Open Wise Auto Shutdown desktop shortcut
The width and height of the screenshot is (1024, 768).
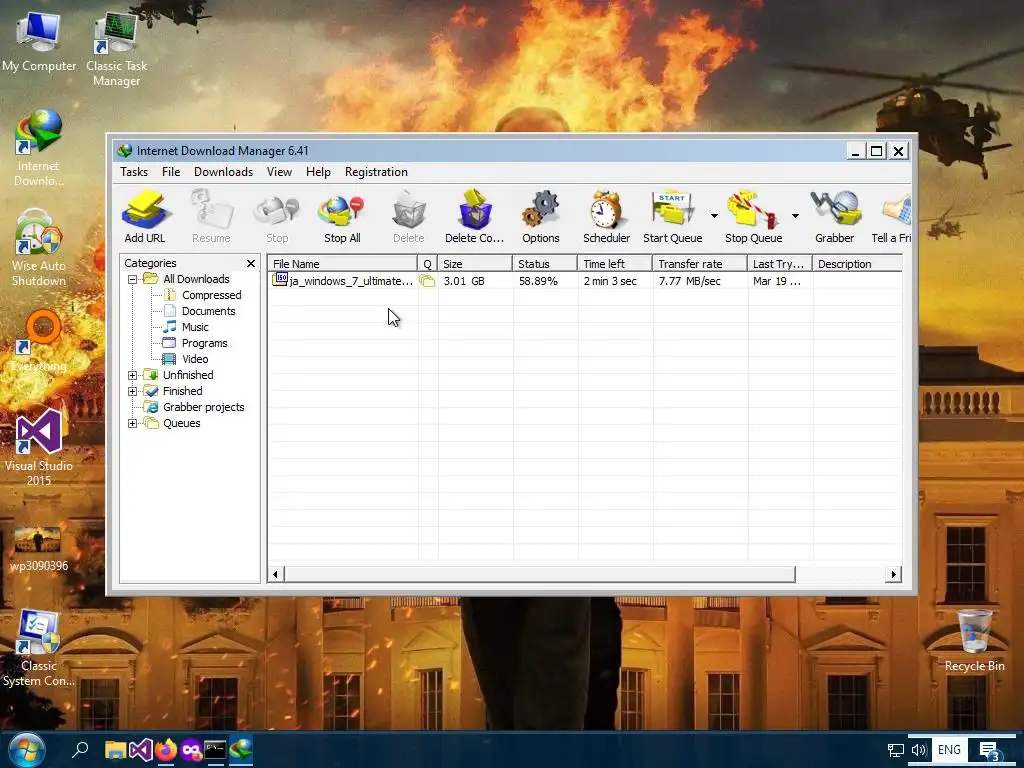tap(39, 248)
